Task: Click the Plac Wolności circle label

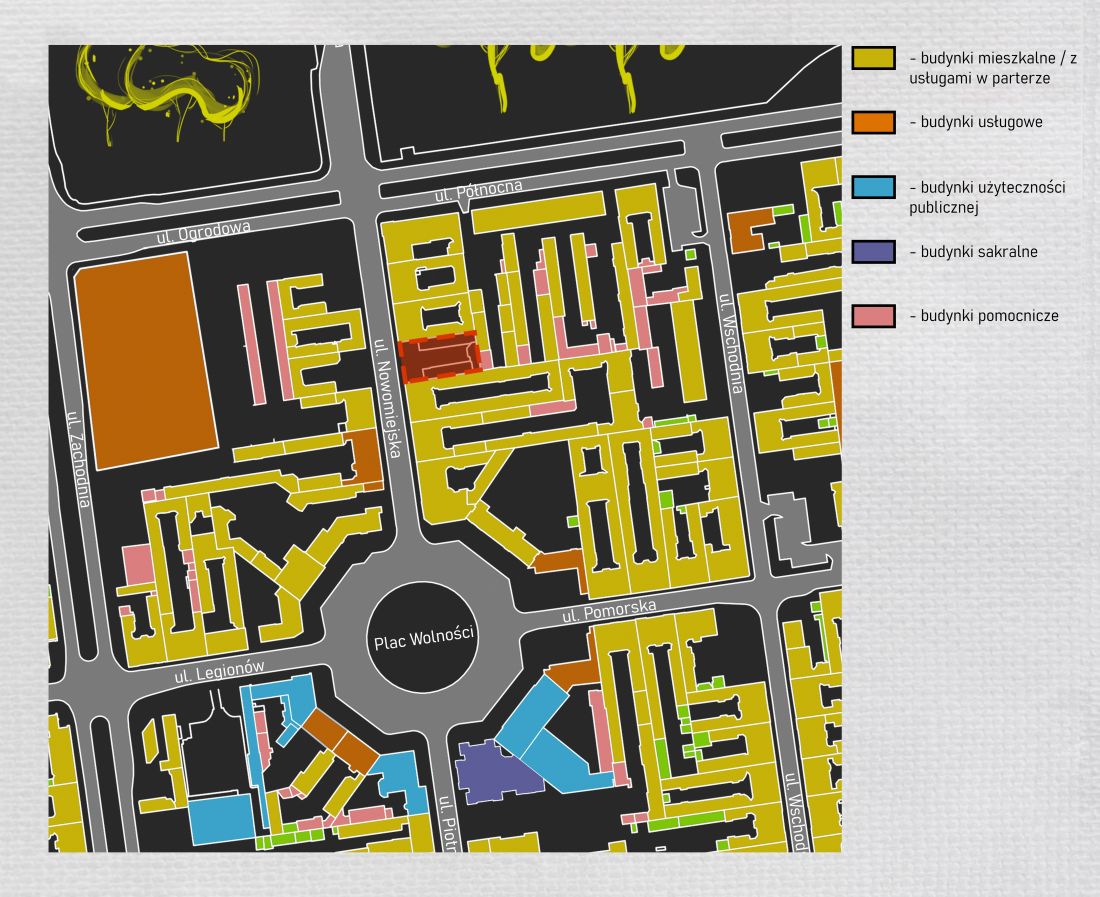Action: tap(424, 639)
